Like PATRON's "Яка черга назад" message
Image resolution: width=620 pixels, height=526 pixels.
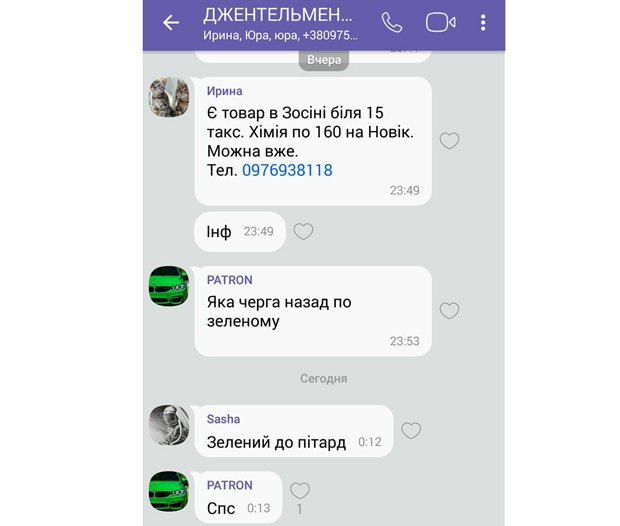point(450,310)
